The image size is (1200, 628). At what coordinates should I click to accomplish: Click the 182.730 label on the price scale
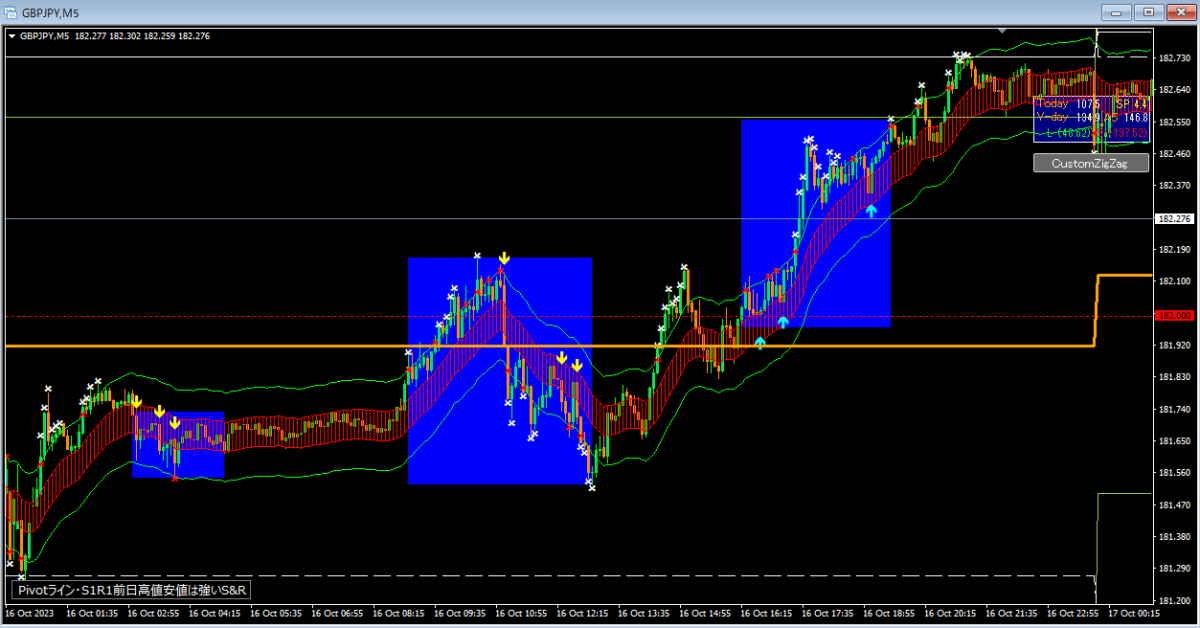(x=1174, y=58)
